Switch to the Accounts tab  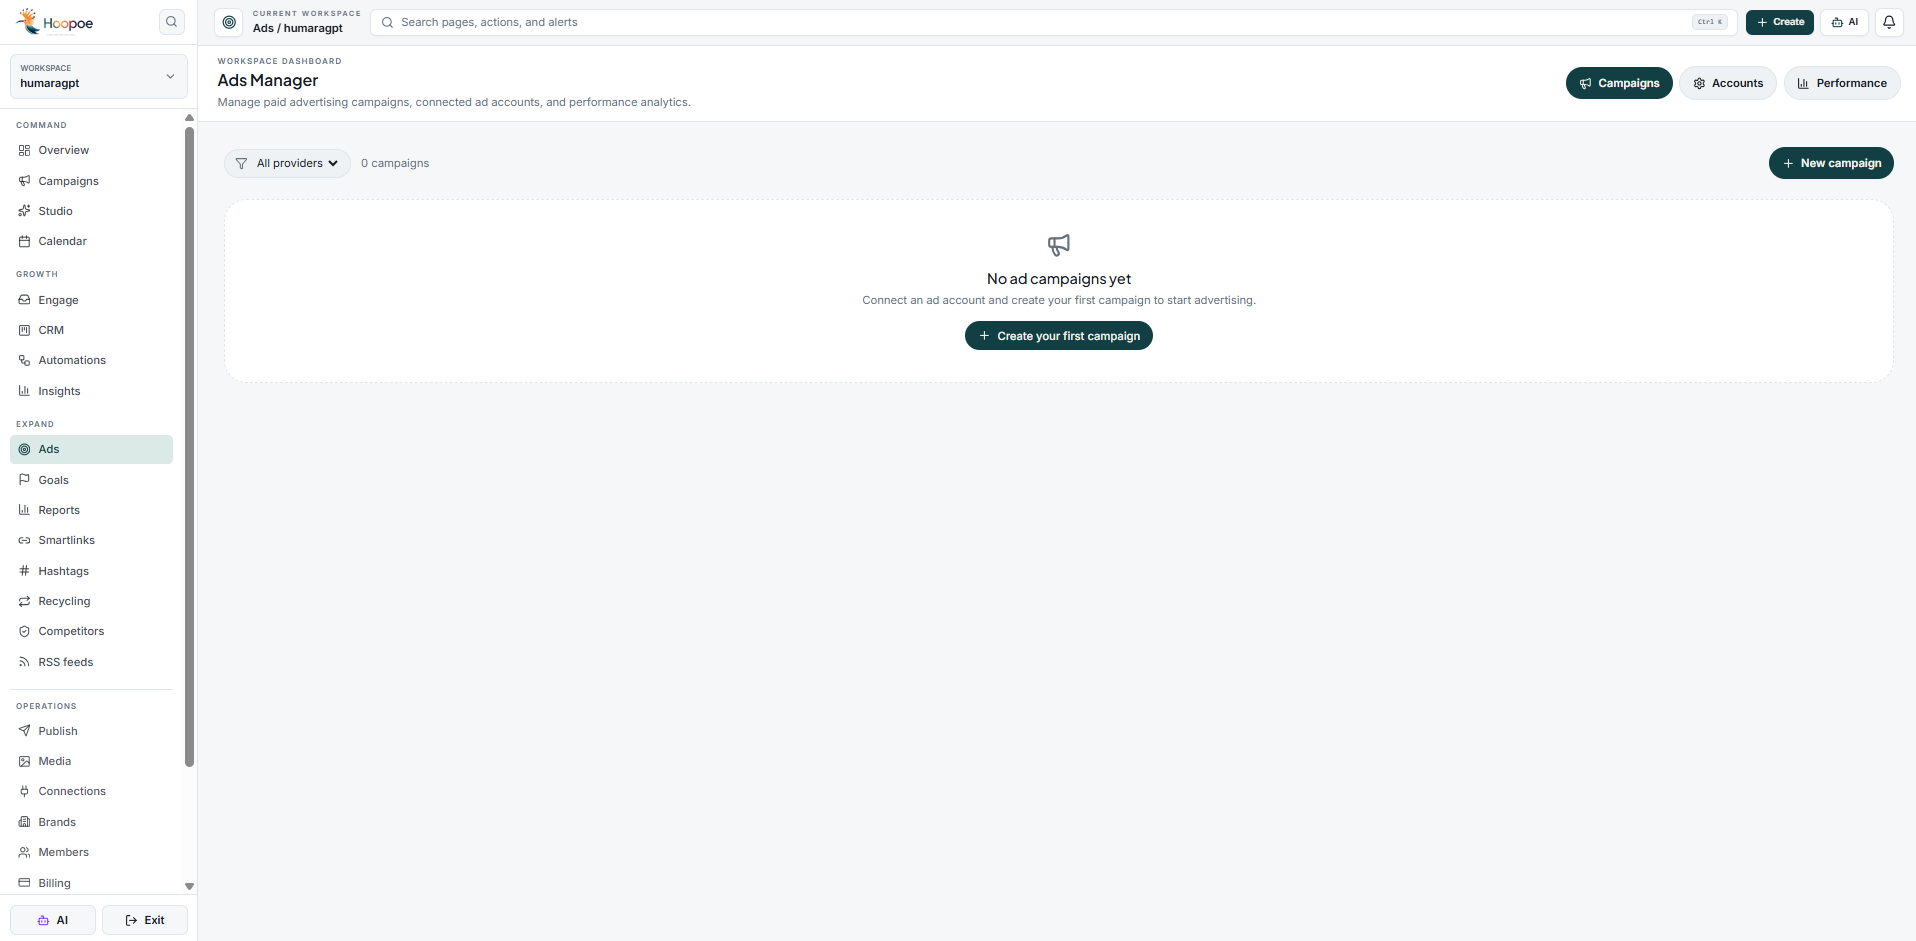[1728, 83]
